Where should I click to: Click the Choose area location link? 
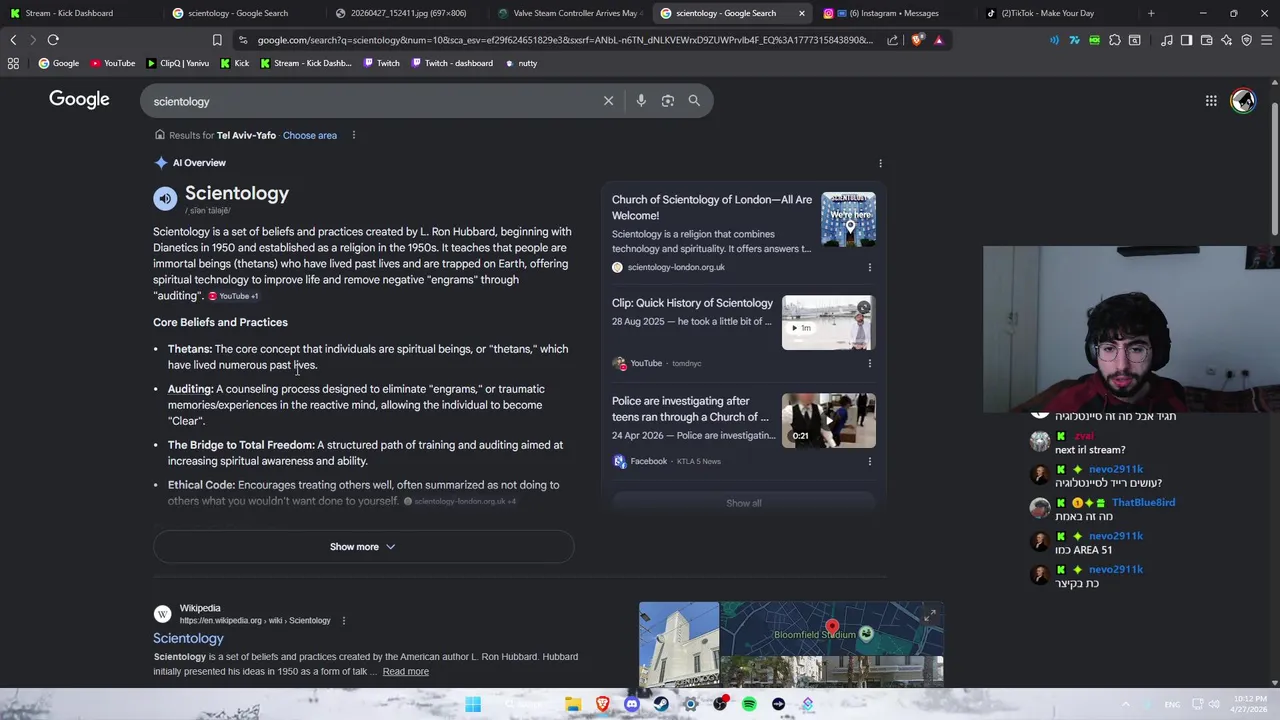click(310, 135)
